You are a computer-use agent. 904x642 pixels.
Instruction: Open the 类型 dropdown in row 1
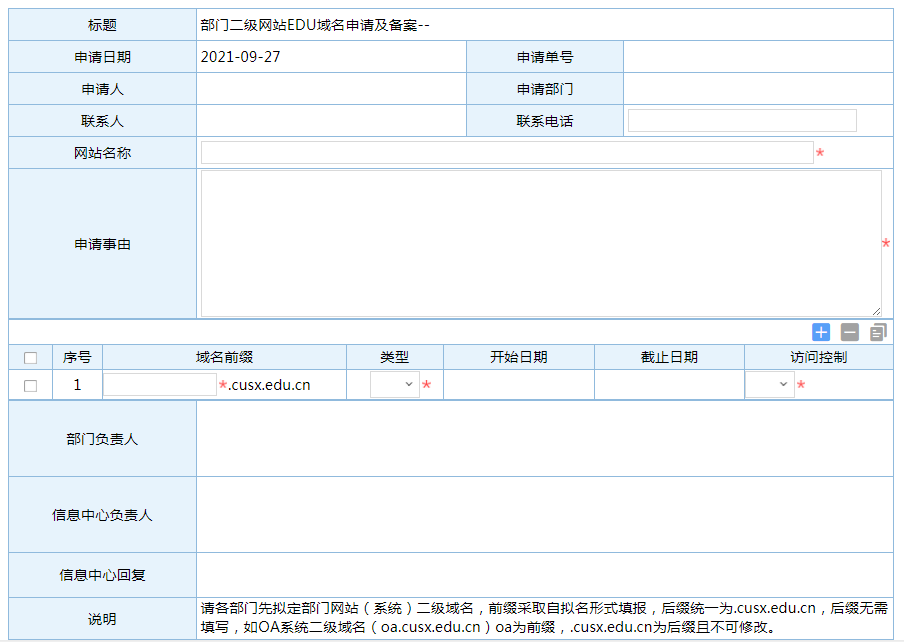pyautogui.click(x=395, y=385)
